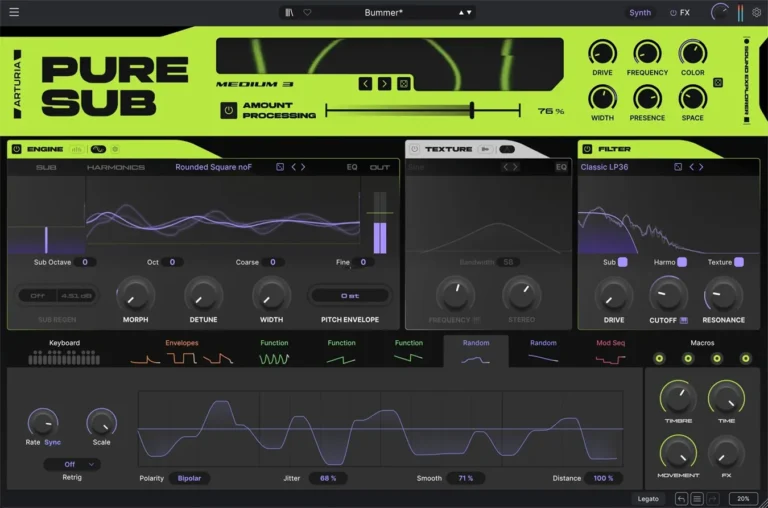The width and height of the screenshot is (768, 508).
Task: Go to previous Engine wavetable
Action: pyautogui.click(x=293, y=167)
